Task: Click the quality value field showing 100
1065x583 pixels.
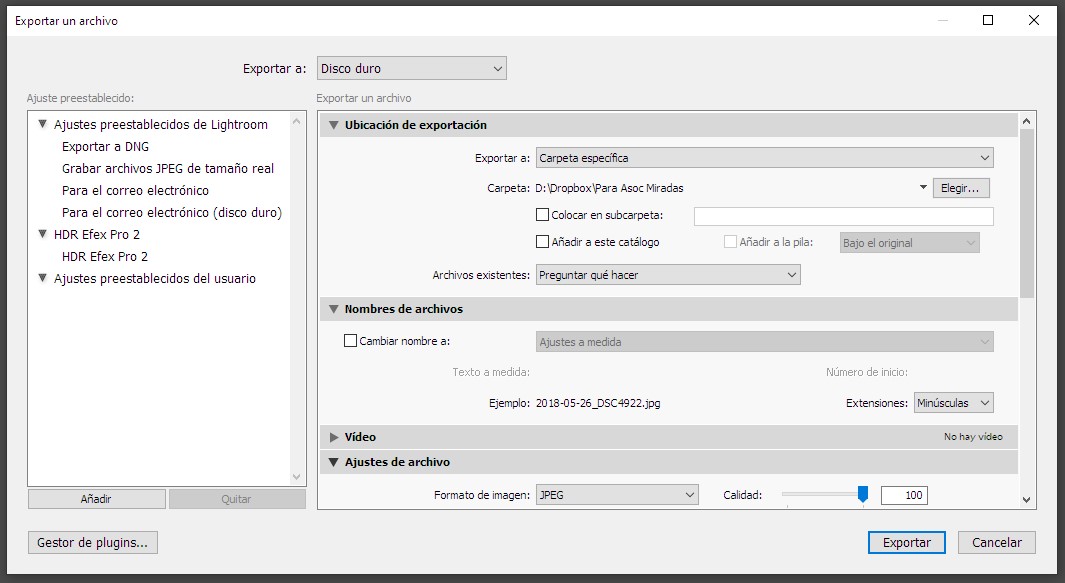Action: [904, 495]
